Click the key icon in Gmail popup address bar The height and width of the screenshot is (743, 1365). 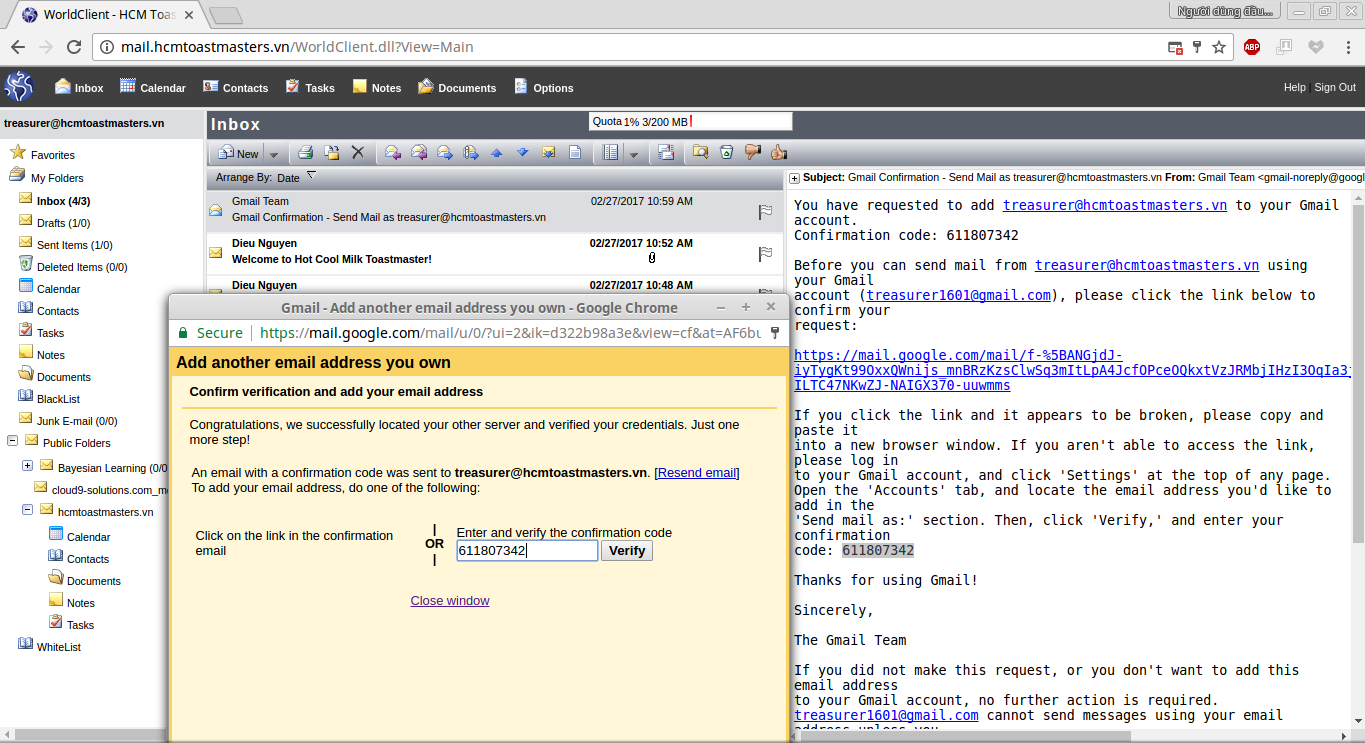[x=774, y=333]
